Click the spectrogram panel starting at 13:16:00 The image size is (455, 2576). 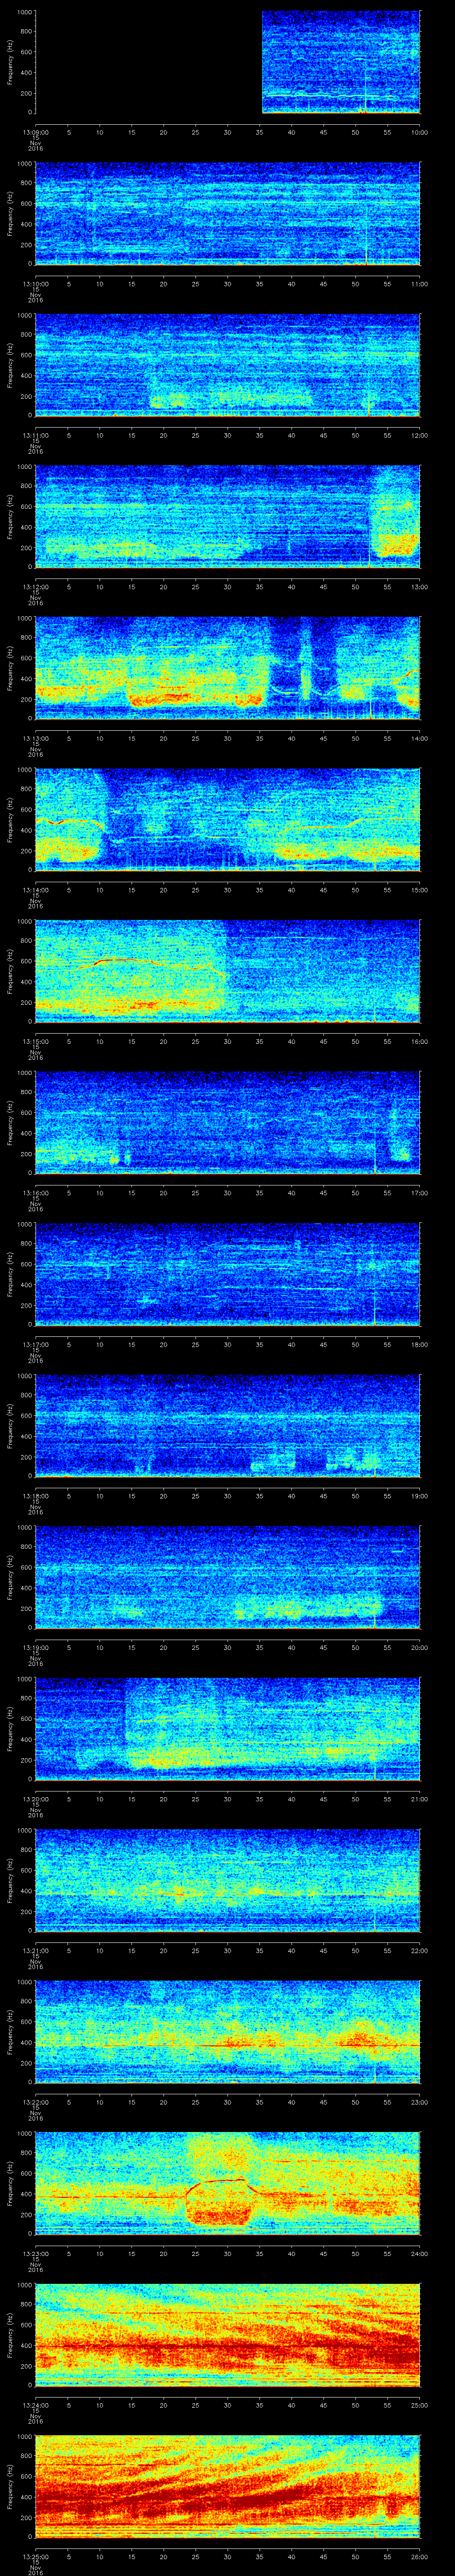pos(227,1123)
